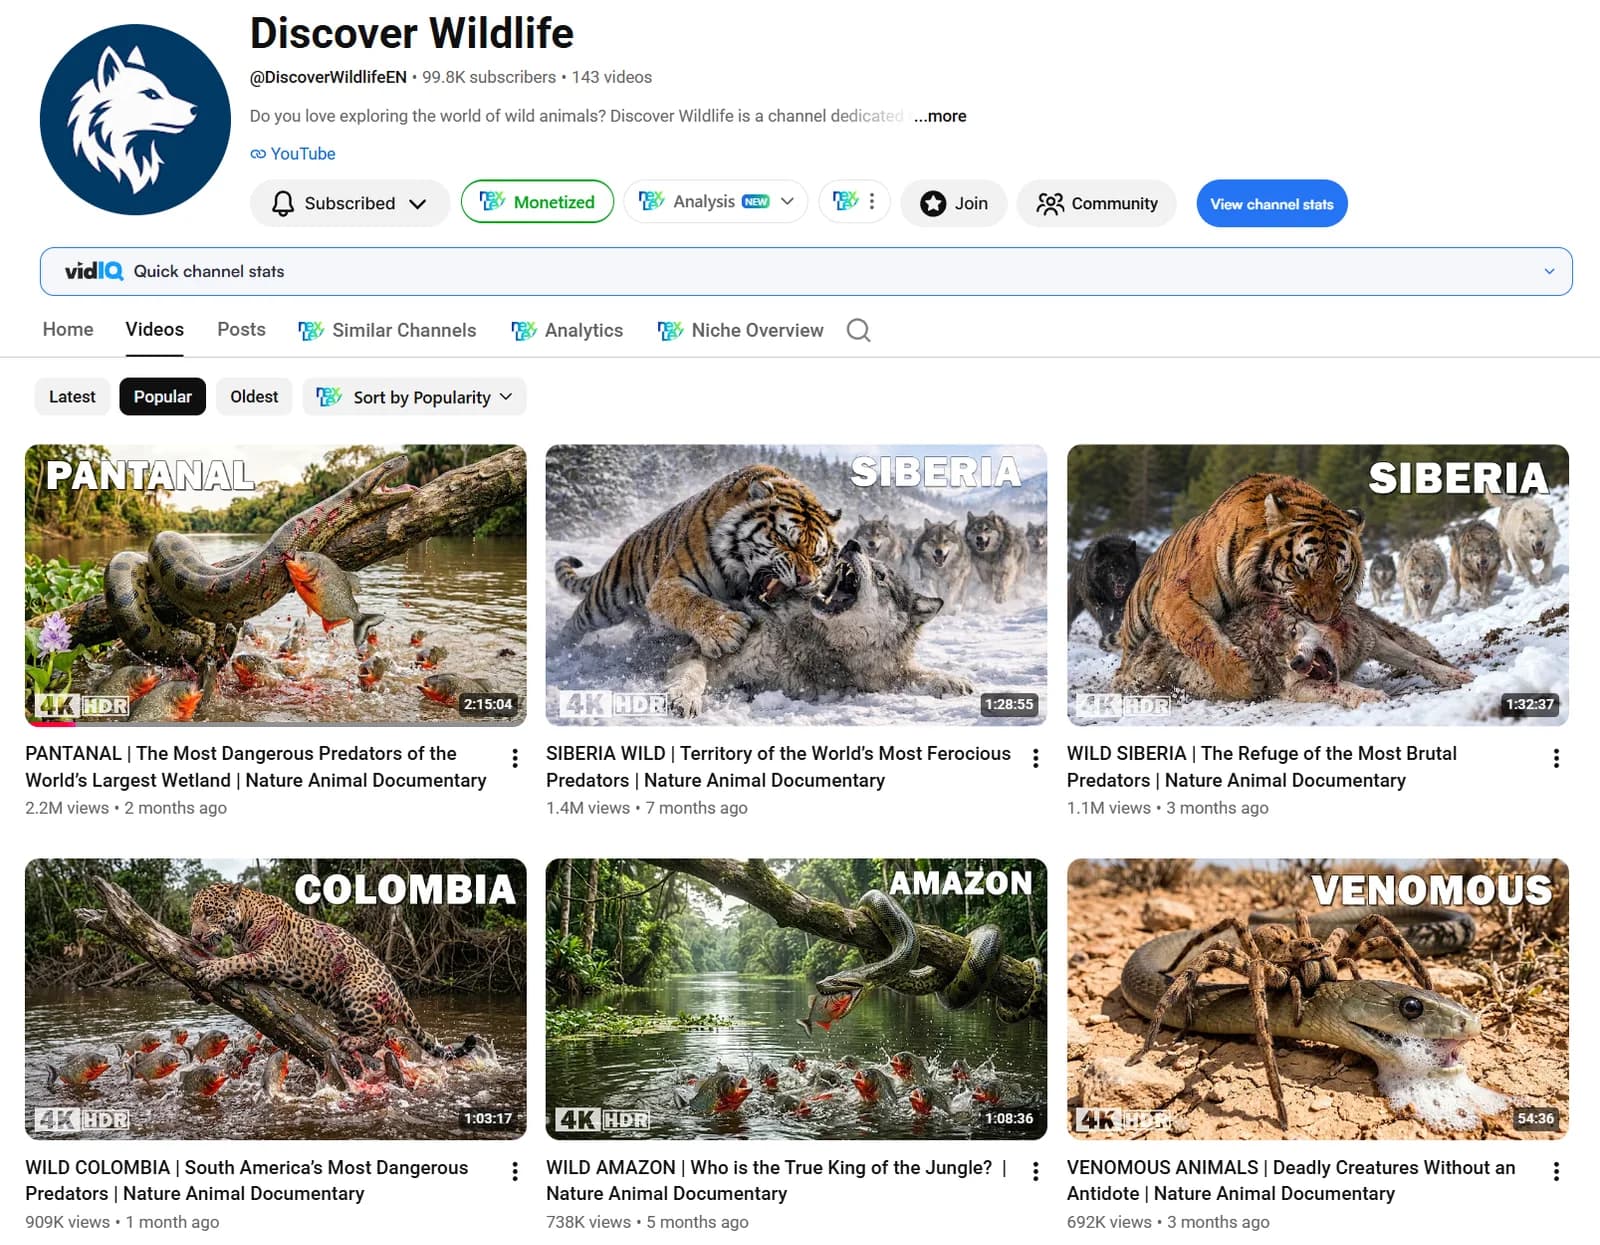Open menu for WILD AMAZON video
Viewport: 1600px width, 1245px height.
(x=1036, y=1171)
